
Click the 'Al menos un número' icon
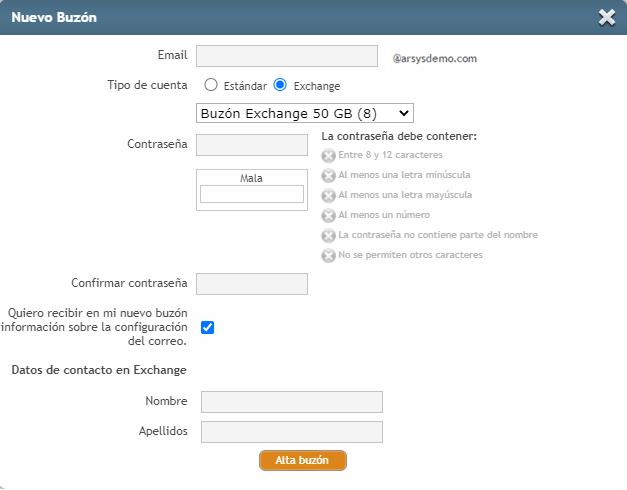[x=328, y=216]
